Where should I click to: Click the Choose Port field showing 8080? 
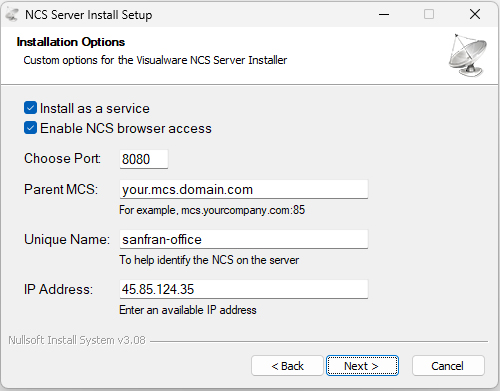pyautogui.click(x=144, y=159)
